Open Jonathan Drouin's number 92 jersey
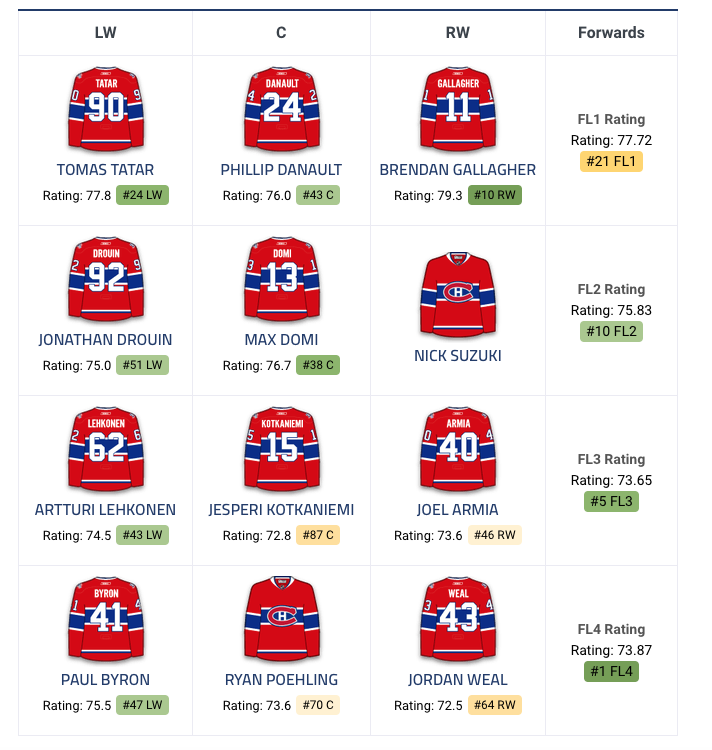The height and width of the screenshot is (750, 712). (x=105, y=277)
